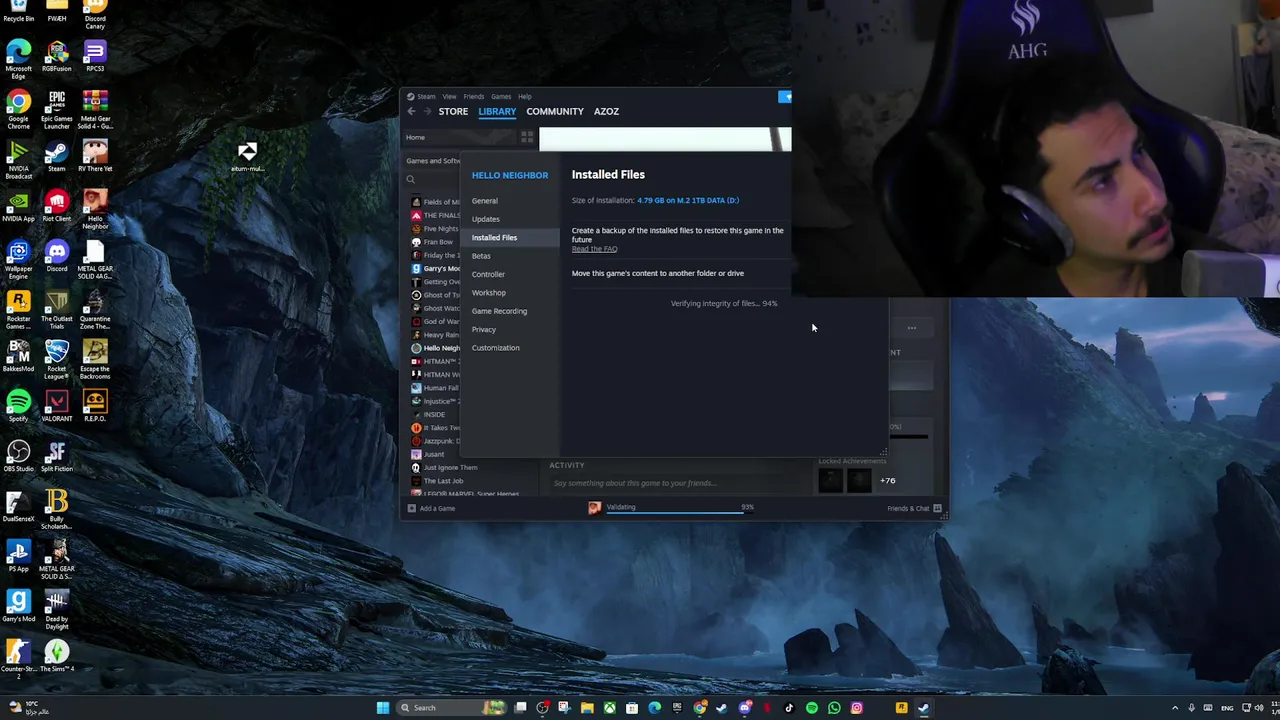Open RPCS3 desktop icon
Screen dimensions: 1280x720
[x=95, y=56]
